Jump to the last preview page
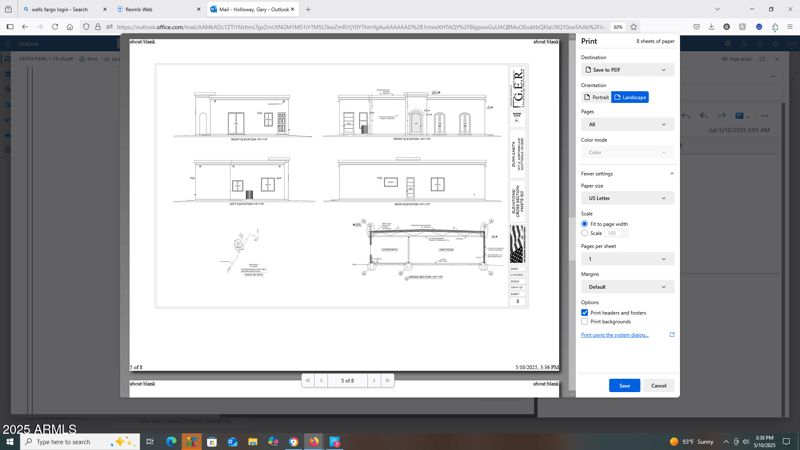Screen dimensions: 800x450 tap(387, 381)
